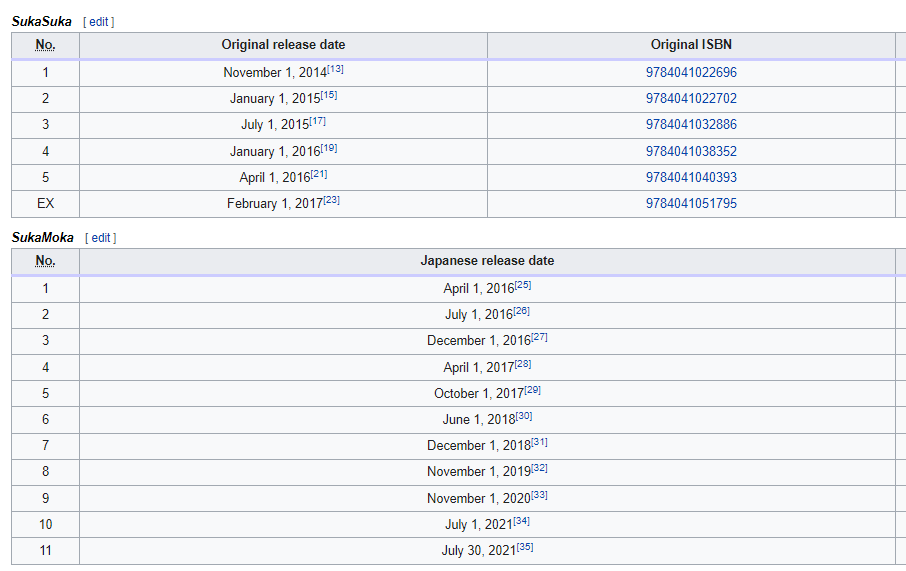Click the No. column header in SukaSuka table
The image size is (906, 571).
tap(45, 45)
